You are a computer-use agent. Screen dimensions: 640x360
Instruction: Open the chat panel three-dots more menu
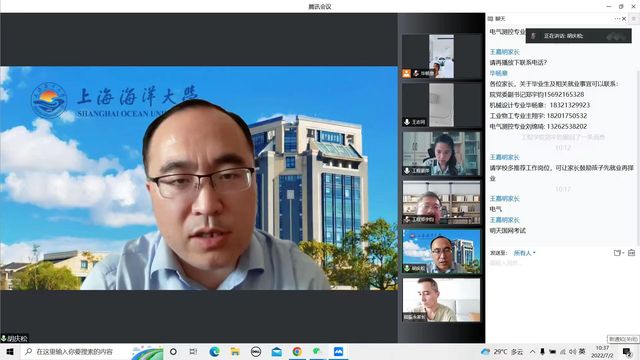(617, 19)
